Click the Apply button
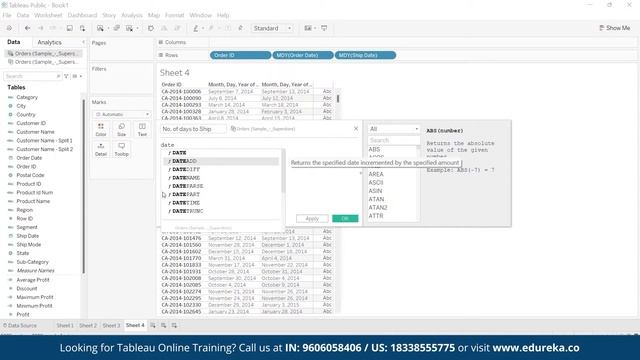 click(312, 218)
